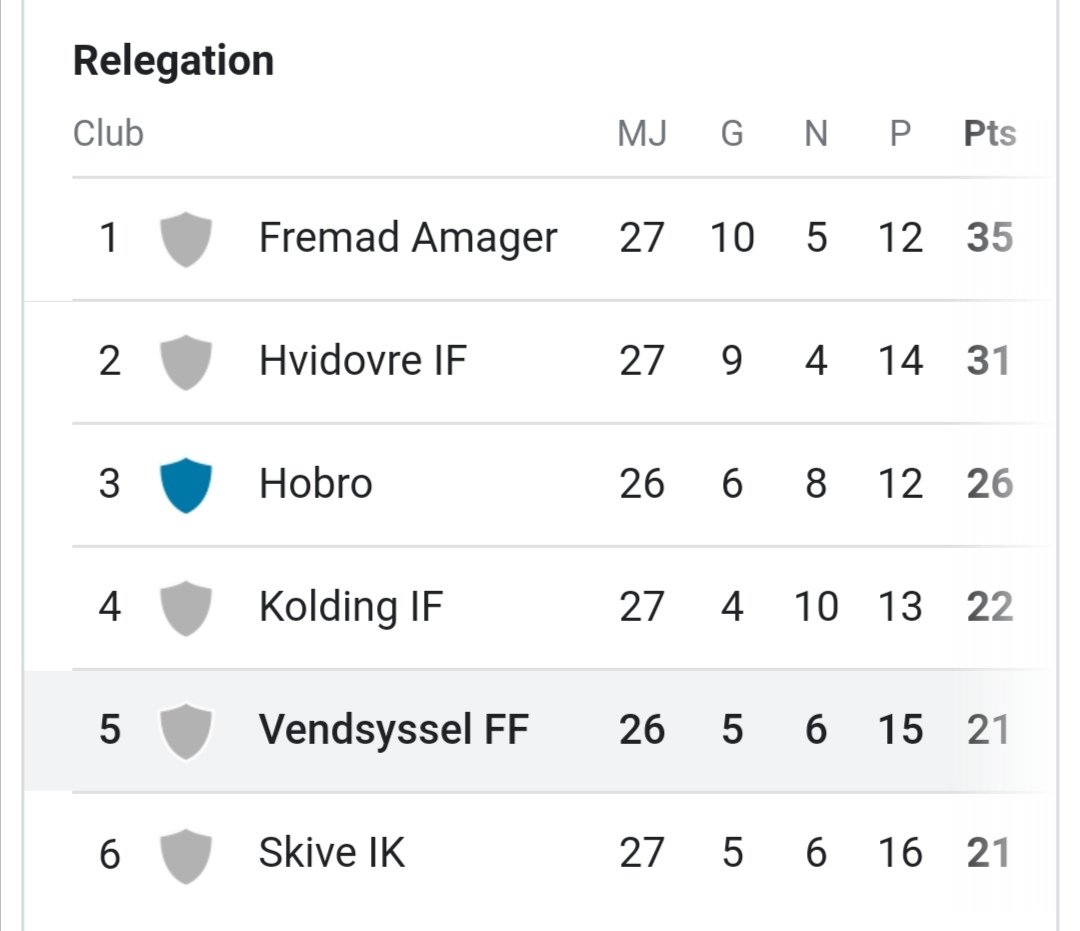The height and width of the screenshot is (931, 1080).
Task: Click the P column header
Action: 900,133
